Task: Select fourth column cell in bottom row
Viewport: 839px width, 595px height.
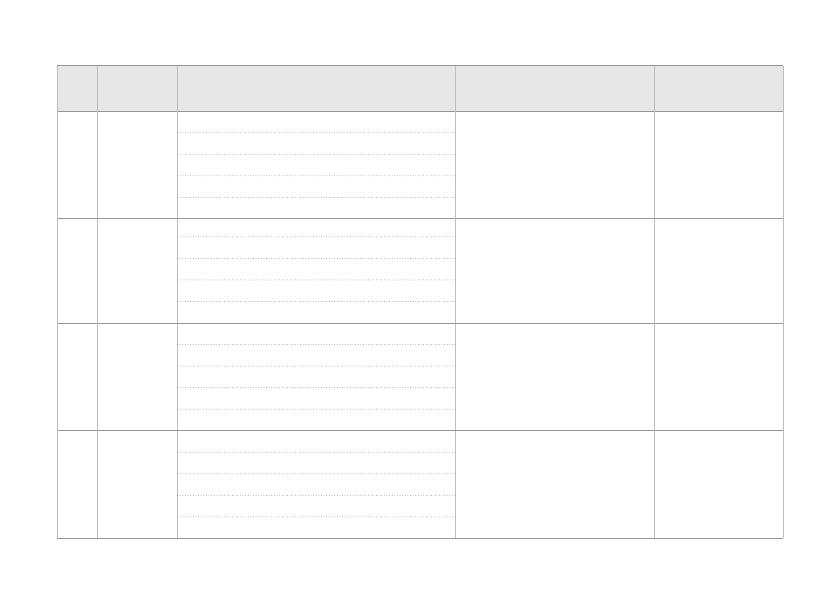Action: click(555, 484)
